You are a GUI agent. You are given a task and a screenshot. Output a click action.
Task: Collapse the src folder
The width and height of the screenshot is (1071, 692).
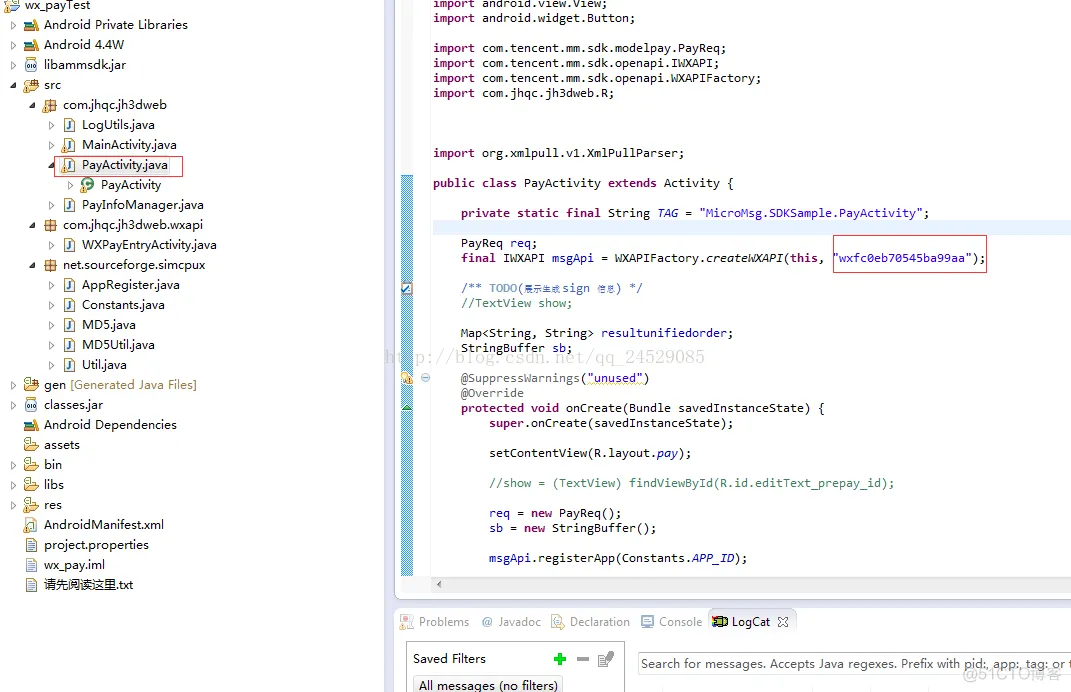[x=13, y=85]
